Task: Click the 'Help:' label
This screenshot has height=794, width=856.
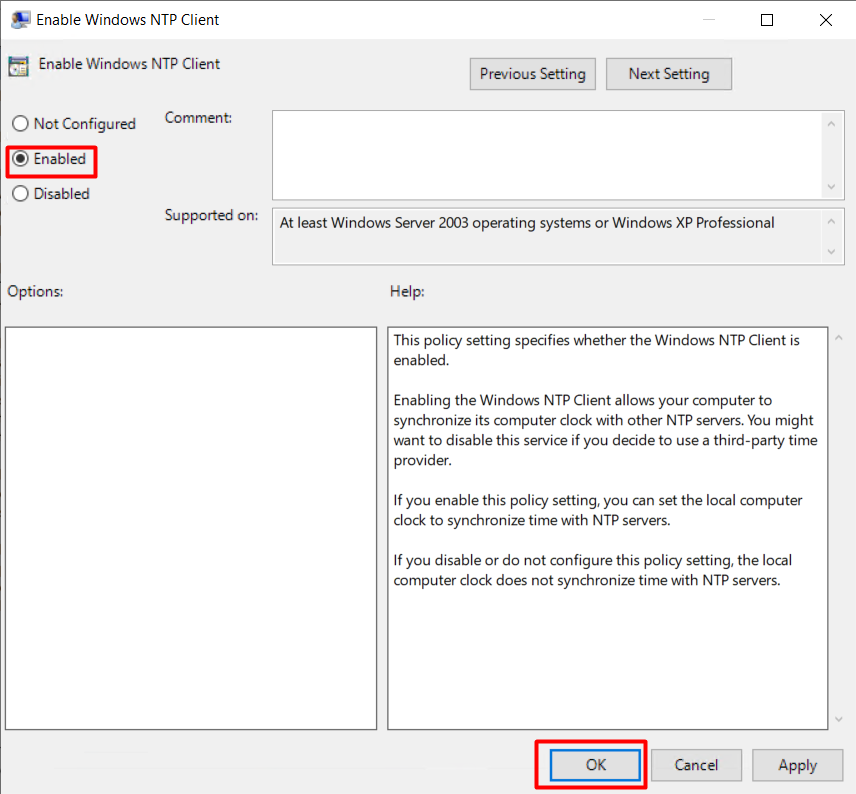Action: (x=407, y=292)
